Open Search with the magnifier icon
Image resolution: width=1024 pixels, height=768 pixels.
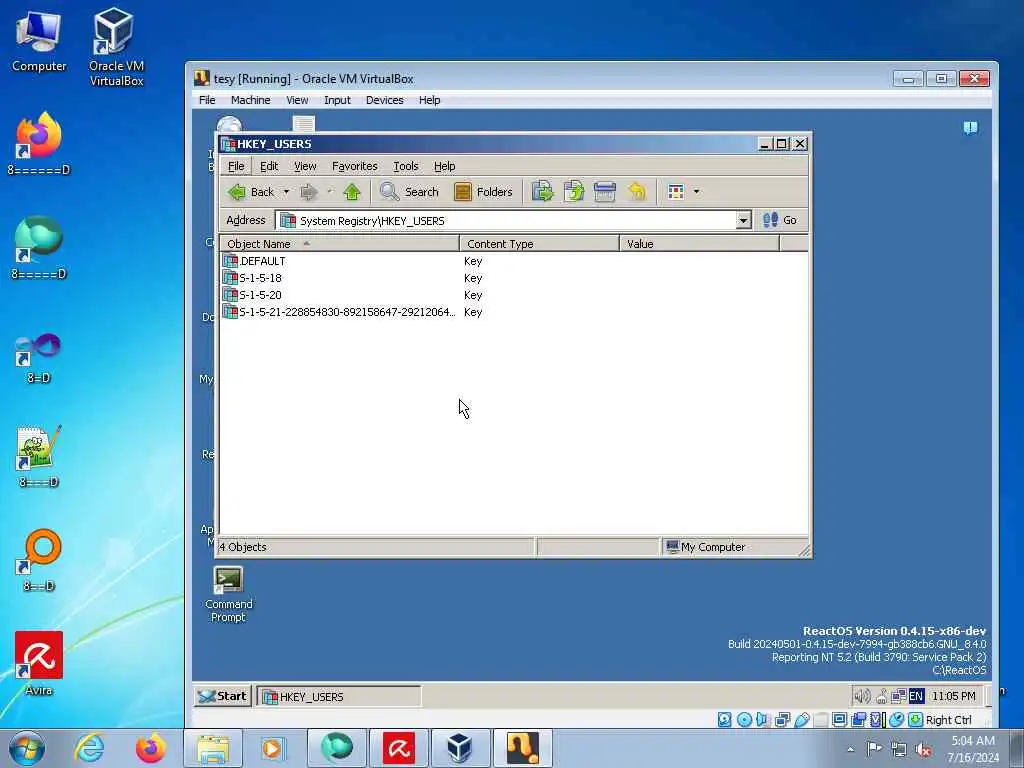(x=409, y=192)
